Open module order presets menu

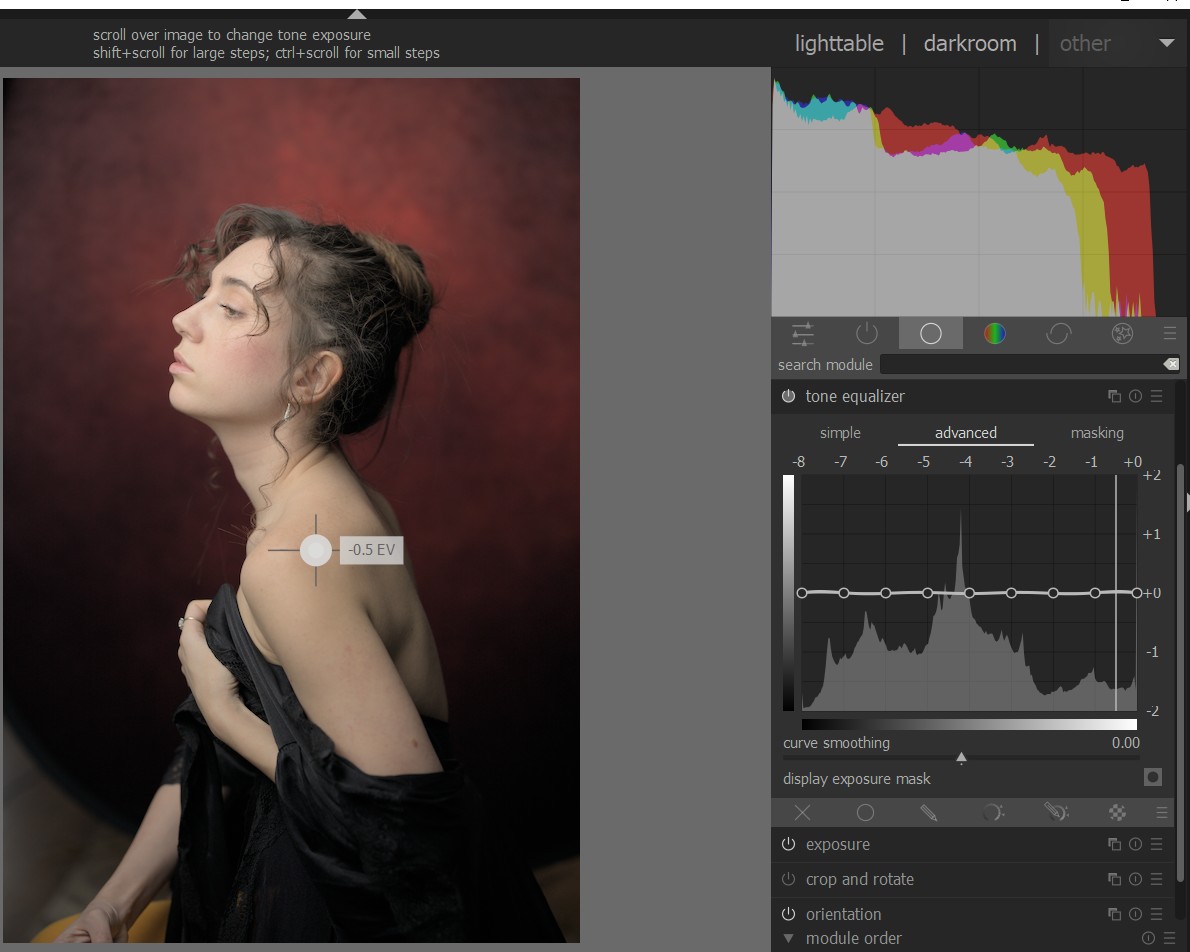tap(1170, 938)
